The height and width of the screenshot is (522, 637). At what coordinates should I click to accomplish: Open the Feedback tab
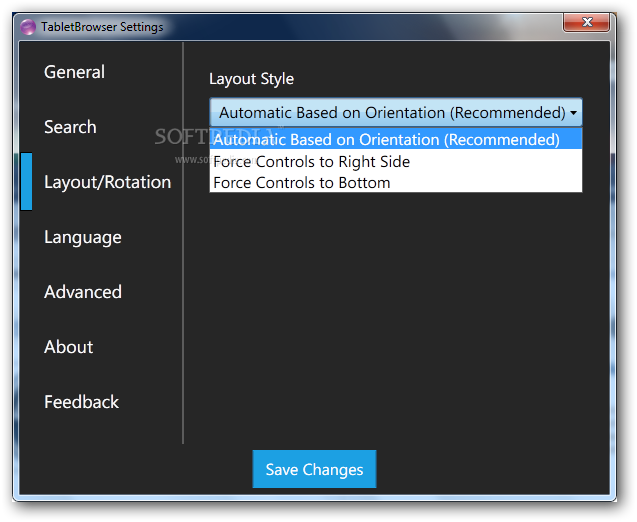pyautogui.click(x=81, y=402)
